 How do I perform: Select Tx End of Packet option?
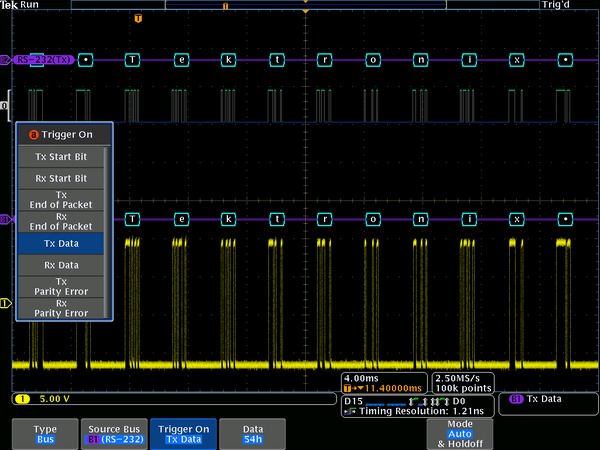click(61, 200)
